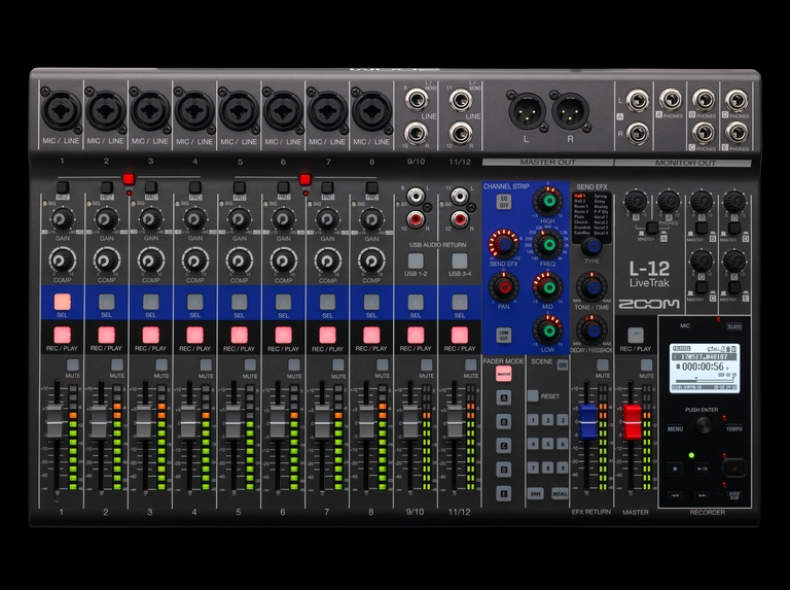790x590 pixels.
Task: Click the blue EFX RETURN fader
Action: tap(587, 421)
